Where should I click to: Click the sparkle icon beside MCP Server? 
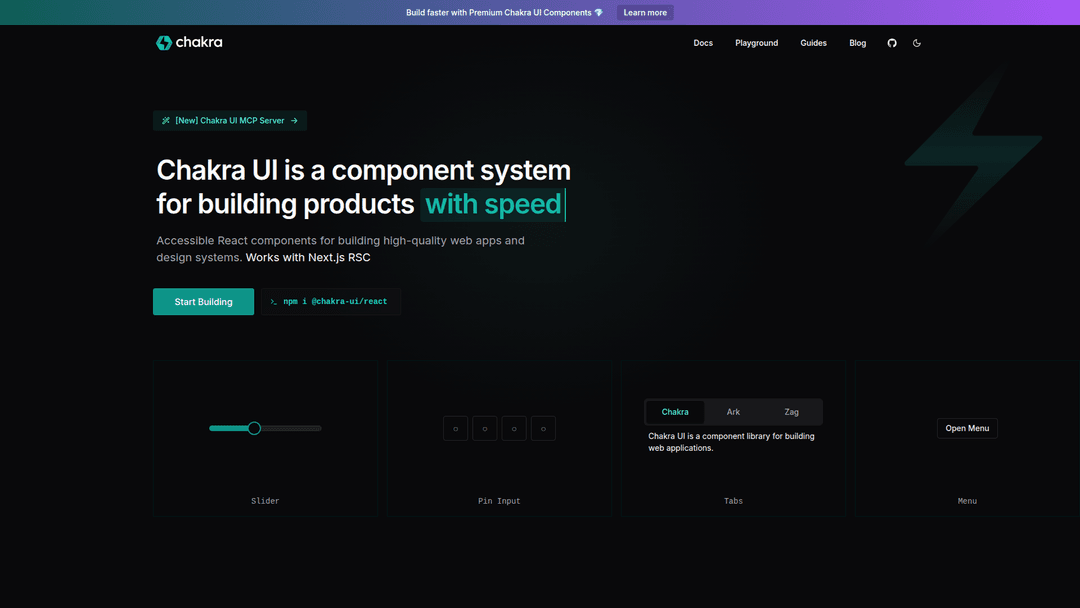pos(166,121)
